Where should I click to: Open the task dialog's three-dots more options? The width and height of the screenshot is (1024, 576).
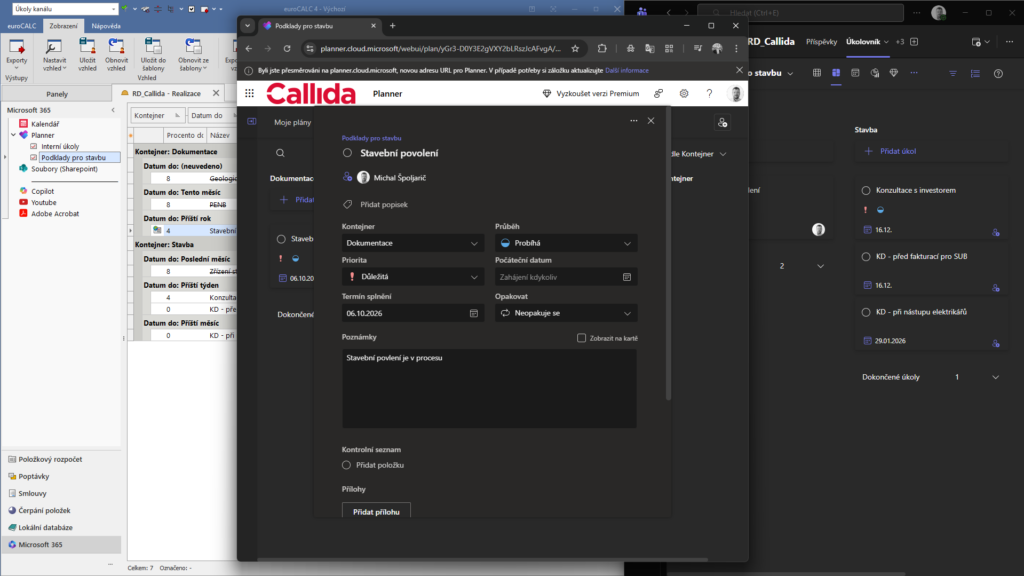633,121
